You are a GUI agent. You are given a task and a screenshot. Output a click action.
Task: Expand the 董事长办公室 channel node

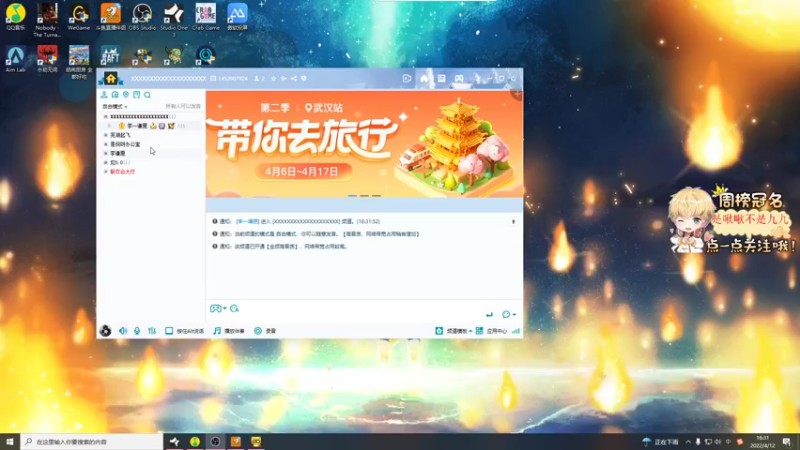[x=106, y=144]
